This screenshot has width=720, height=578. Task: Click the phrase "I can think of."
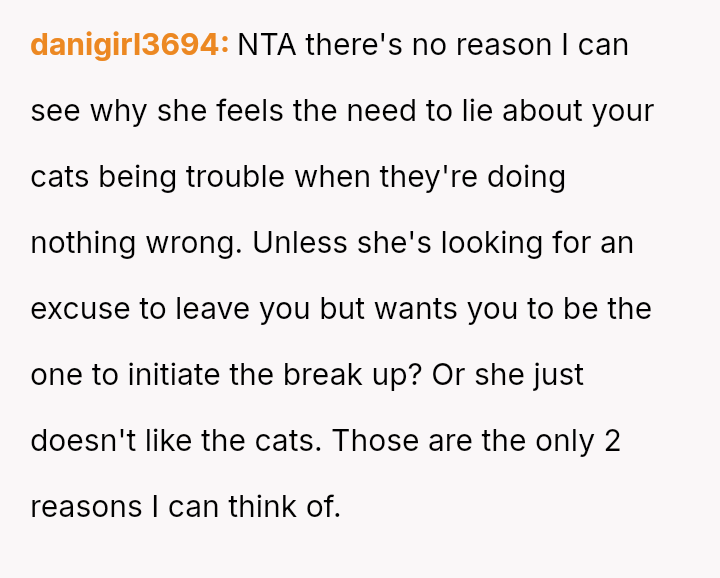pyautogui.click(x=246, y=507)
